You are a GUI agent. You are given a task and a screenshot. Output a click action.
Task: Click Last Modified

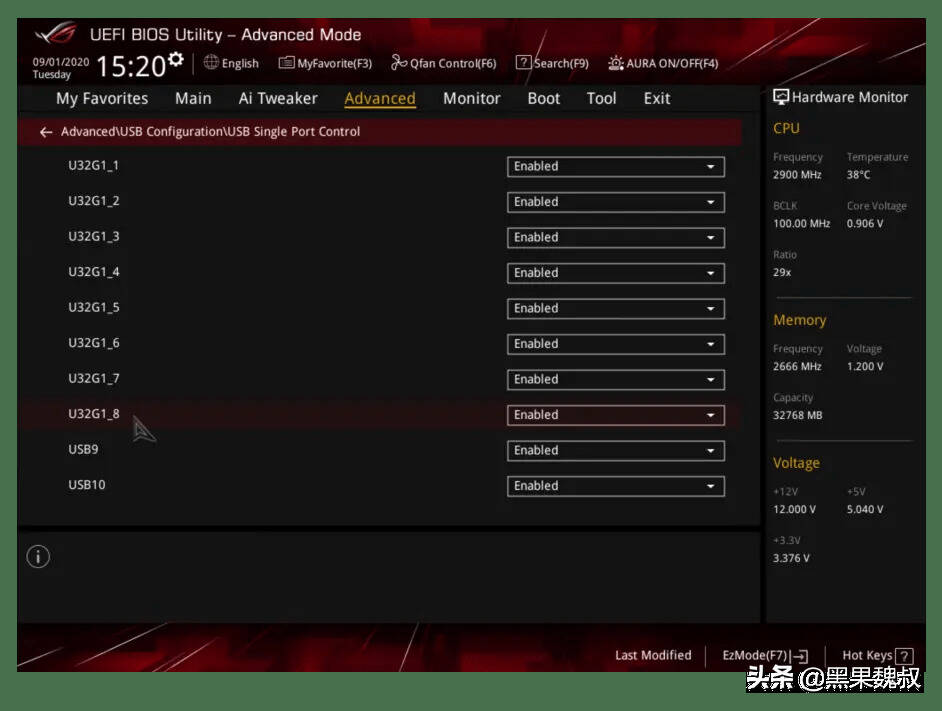click(x=653, y=655)
